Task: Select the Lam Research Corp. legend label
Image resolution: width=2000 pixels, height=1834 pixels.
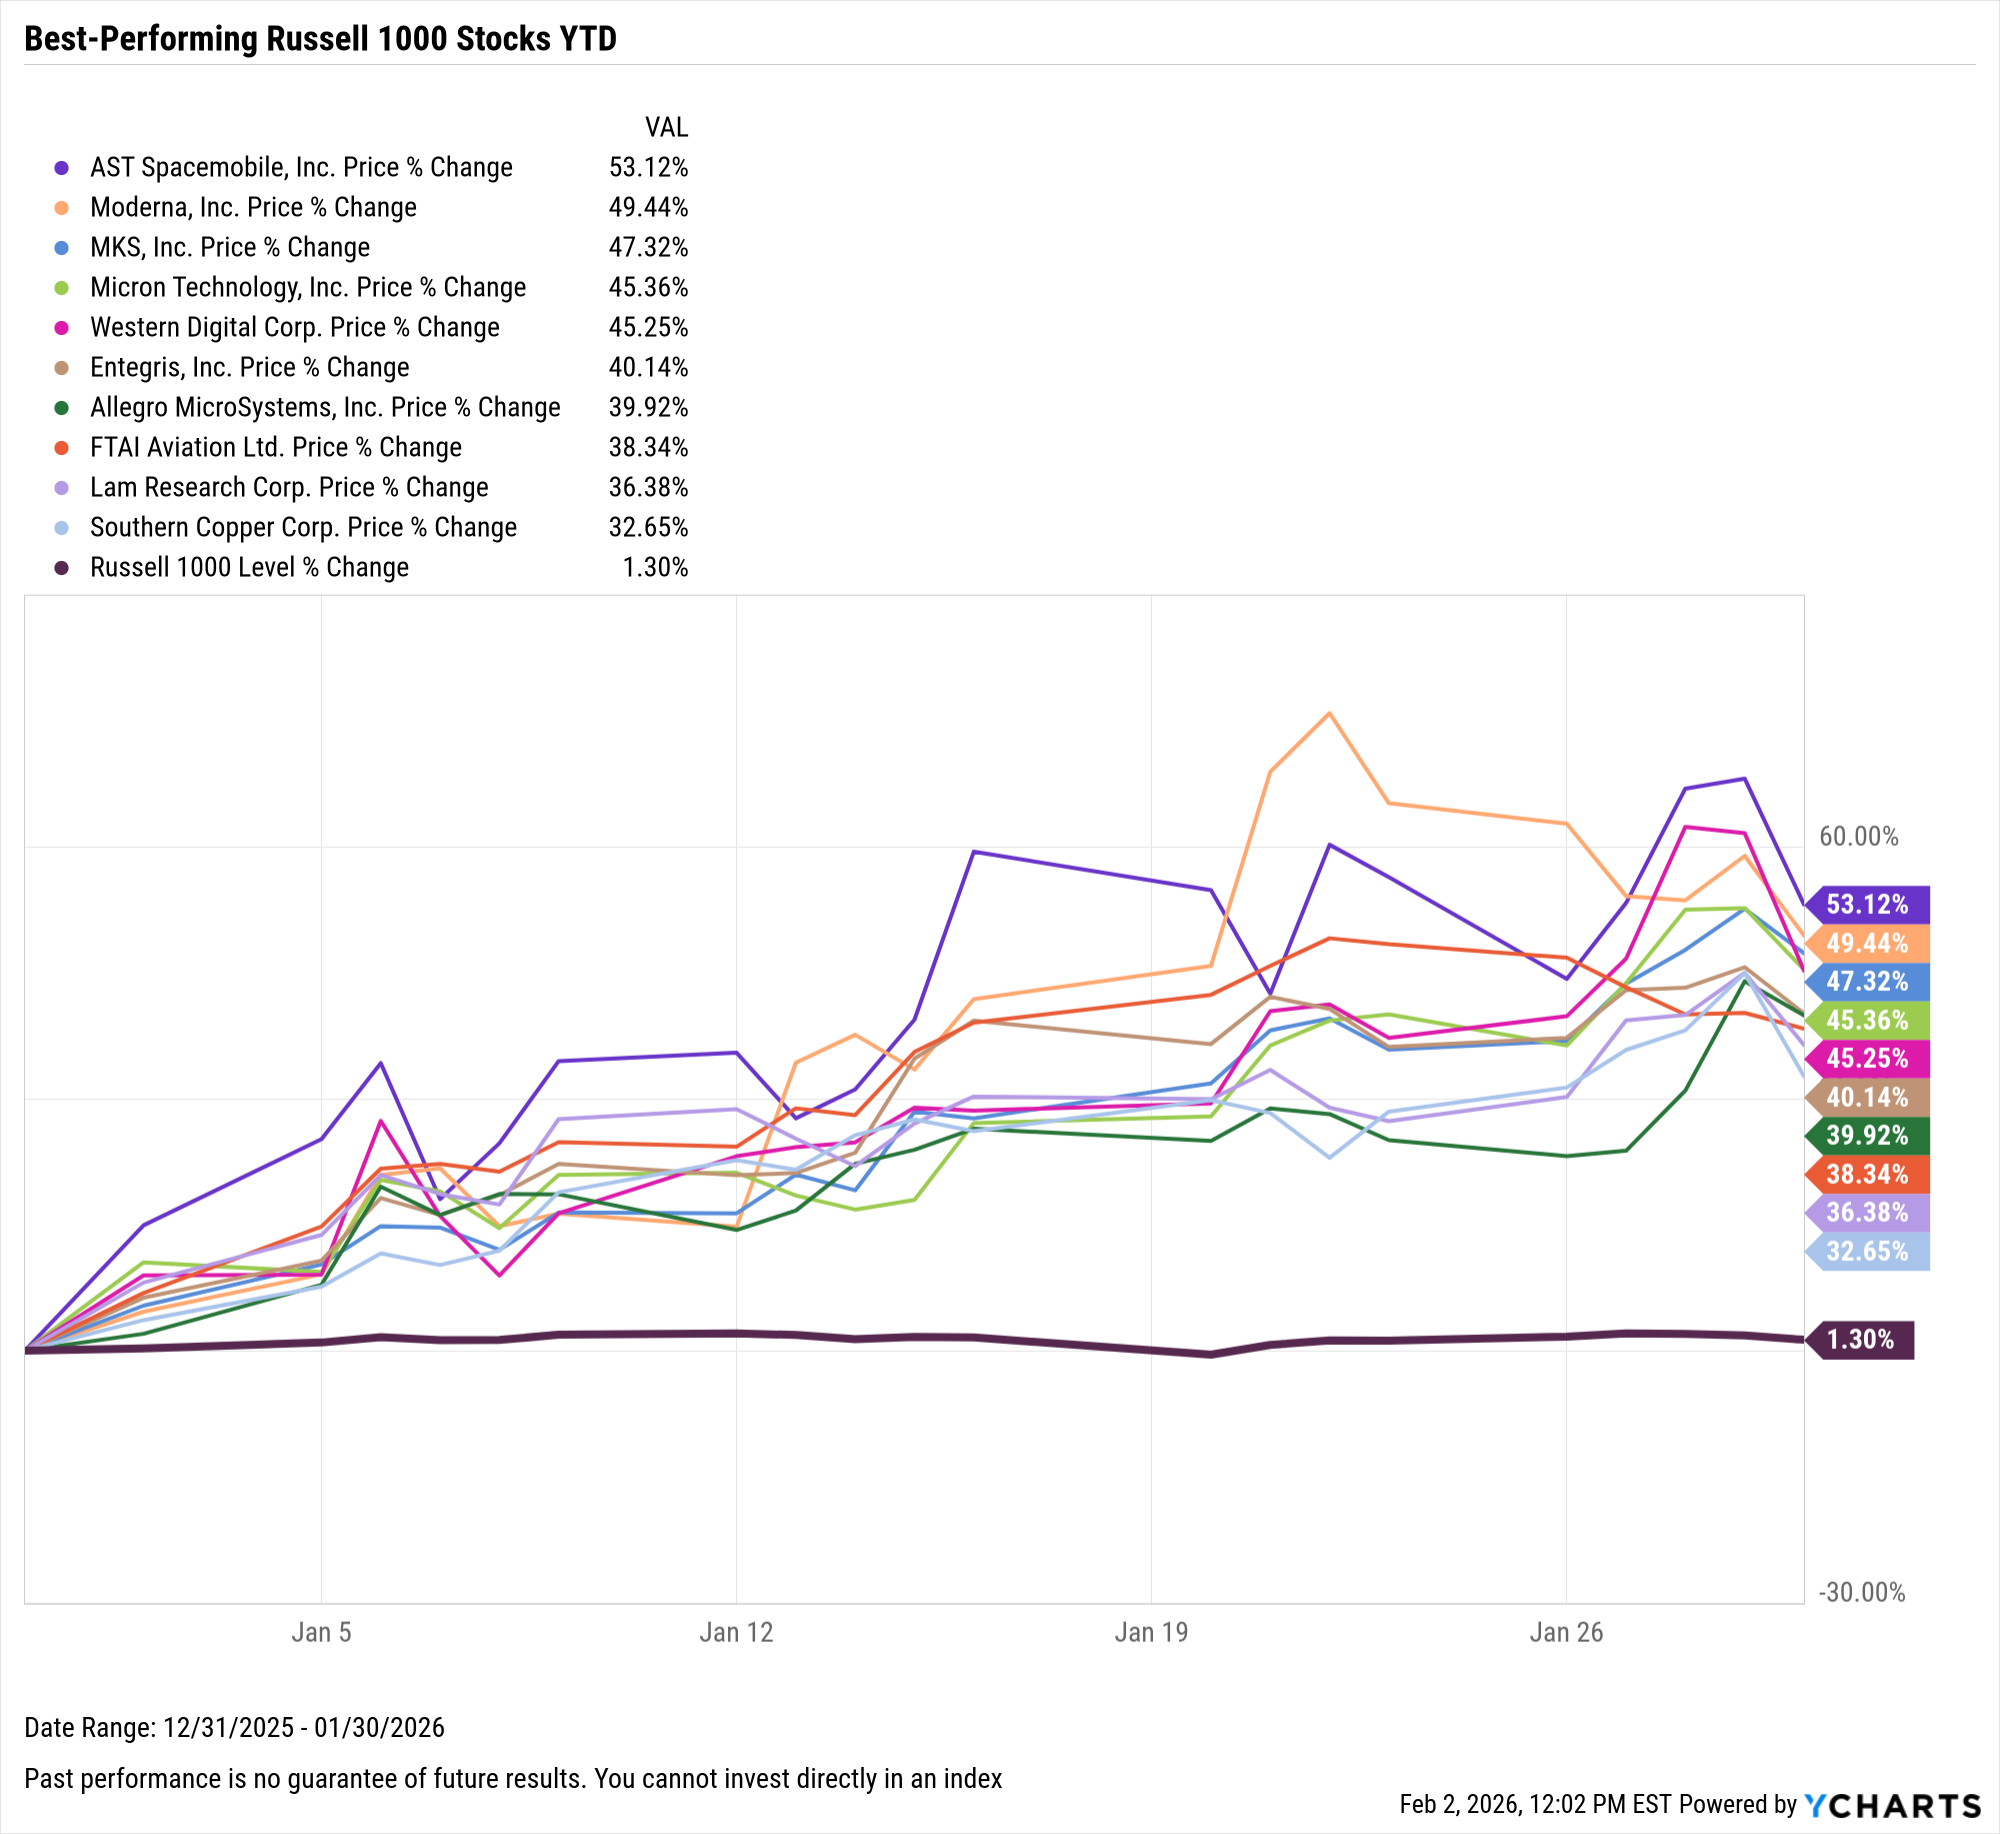Action: click(x=289, y=488)
